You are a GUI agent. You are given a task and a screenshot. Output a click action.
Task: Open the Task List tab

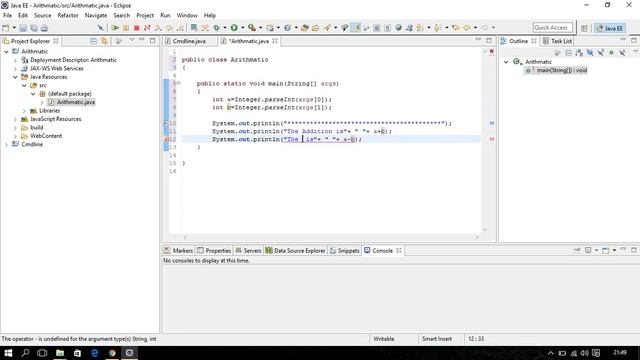click(x=558, y=41)
